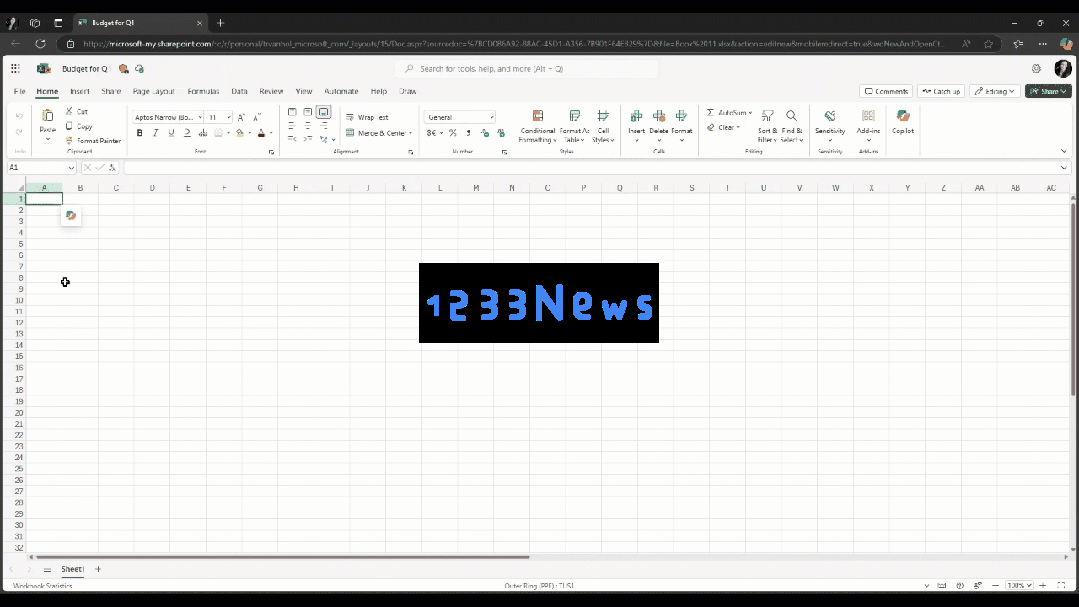Click in the formula bar field
This screenshot has height=607, width=1079.
point(592,167)
